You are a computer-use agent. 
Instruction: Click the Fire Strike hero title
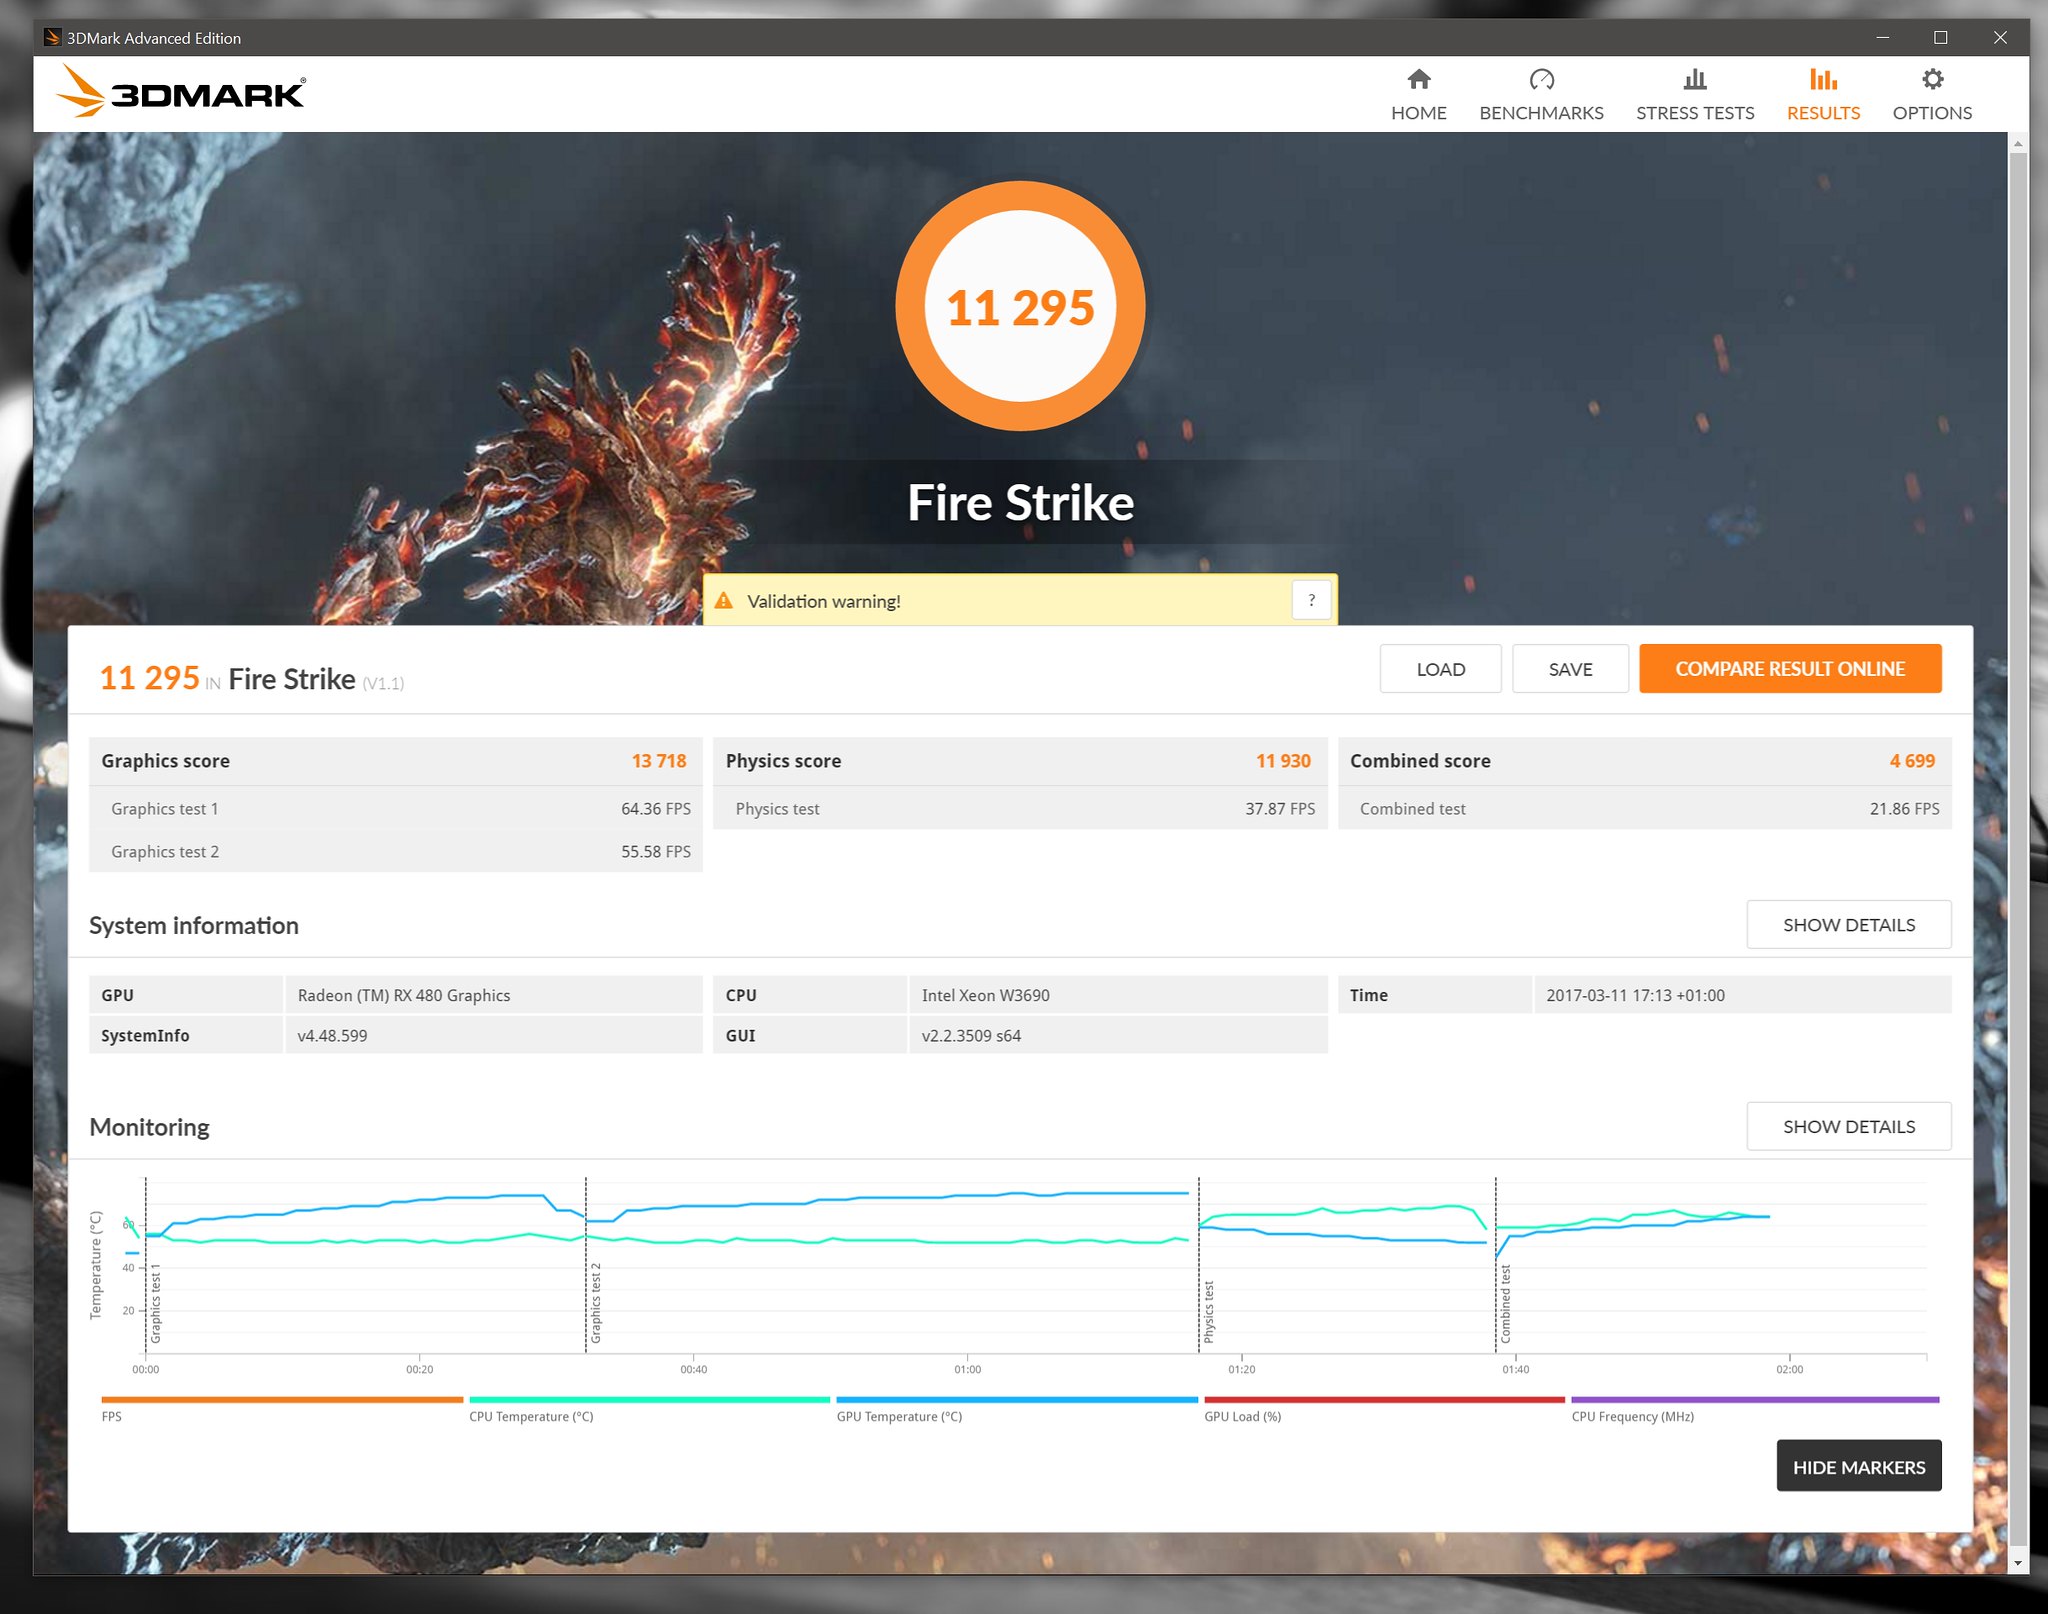[1020, 502]
